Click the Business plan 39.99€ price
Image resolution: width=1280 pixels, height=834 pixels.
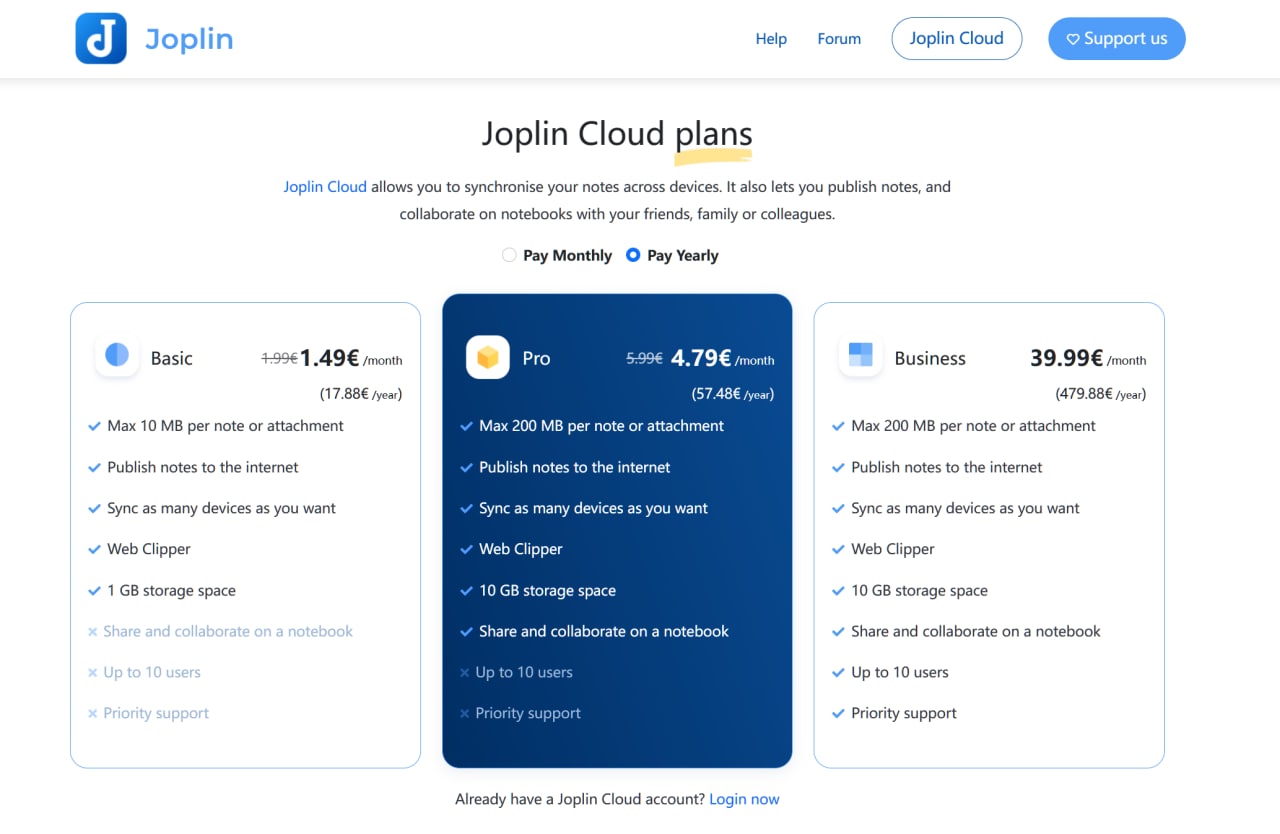point(1066,358)
